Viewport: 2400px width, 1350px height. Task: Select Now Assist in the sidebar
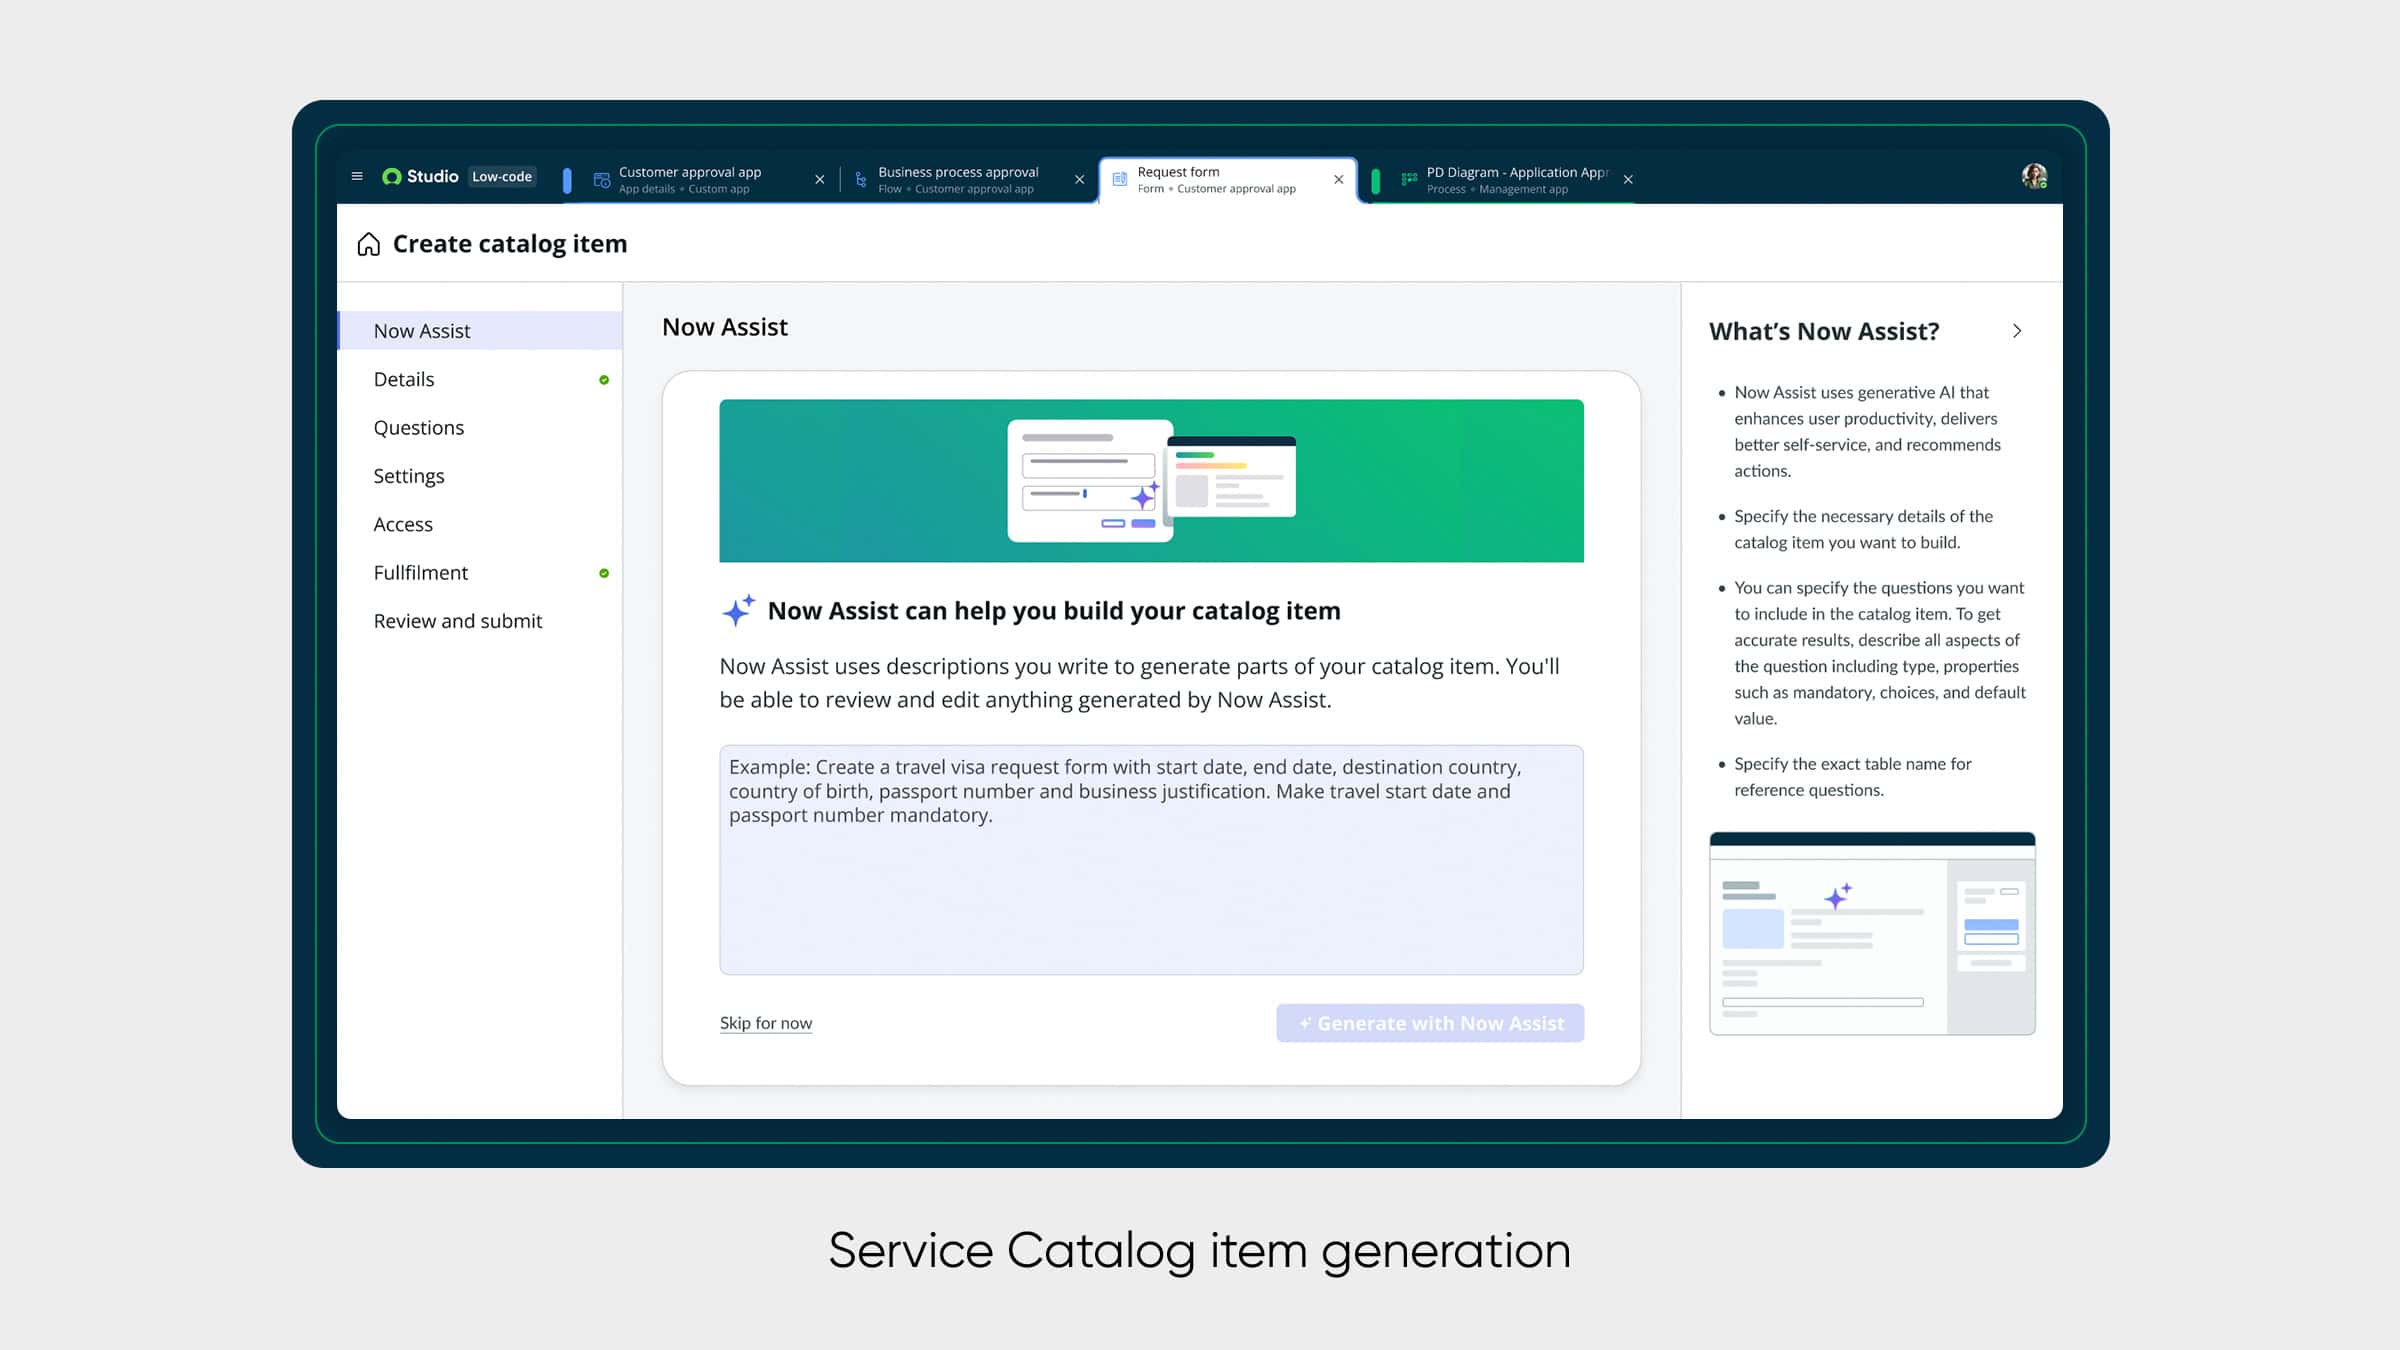480,330
